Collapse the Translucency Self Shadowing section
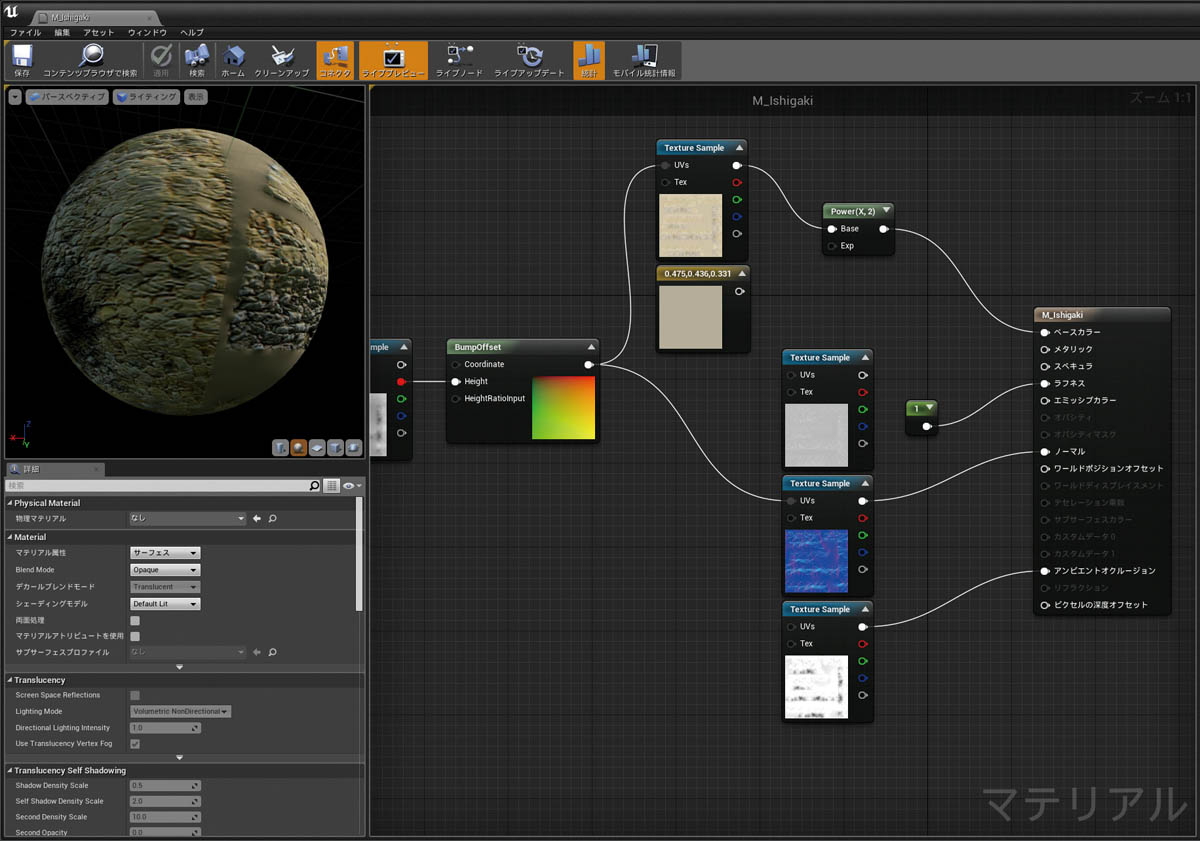 point(8,770)
